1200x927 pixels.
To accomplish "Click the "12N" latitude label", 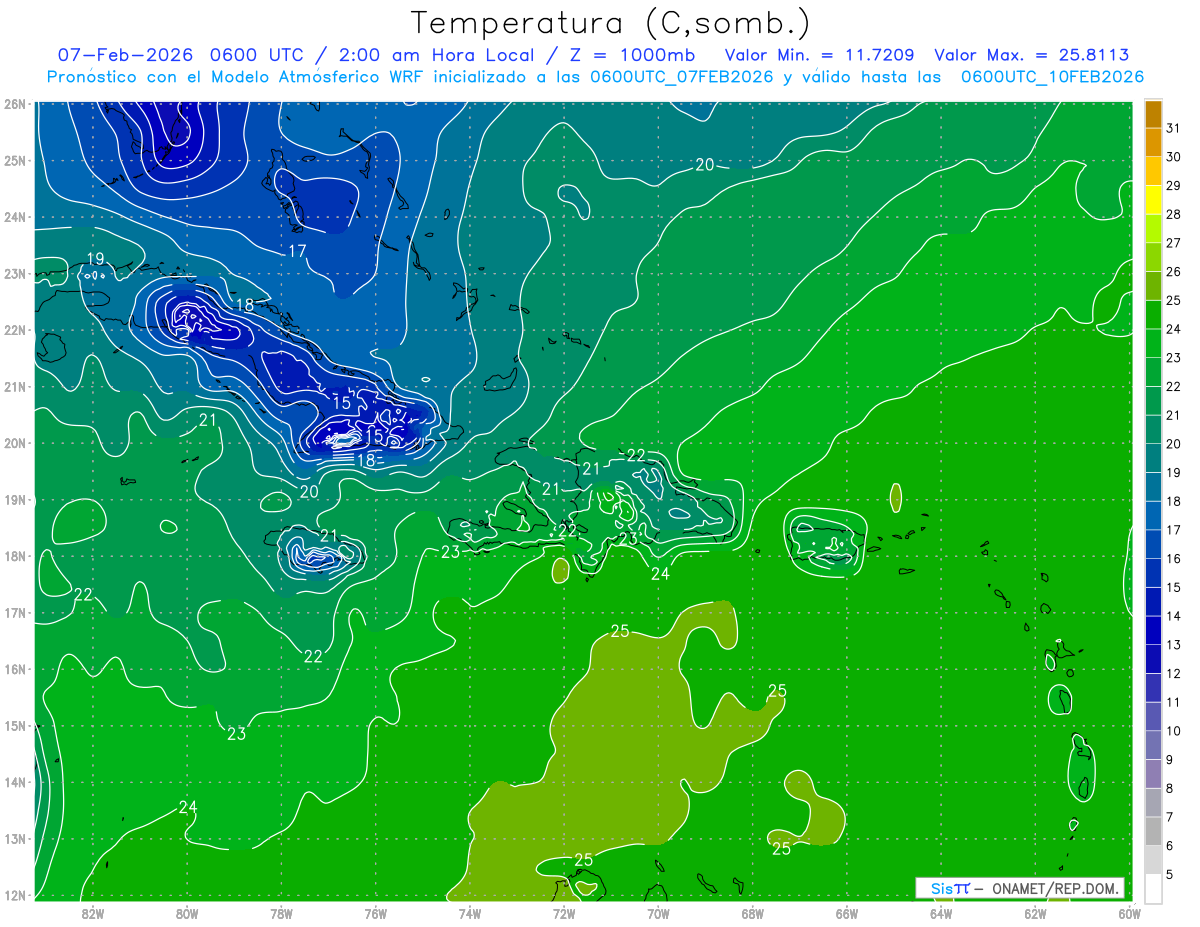I will click(x=14, y=895).
